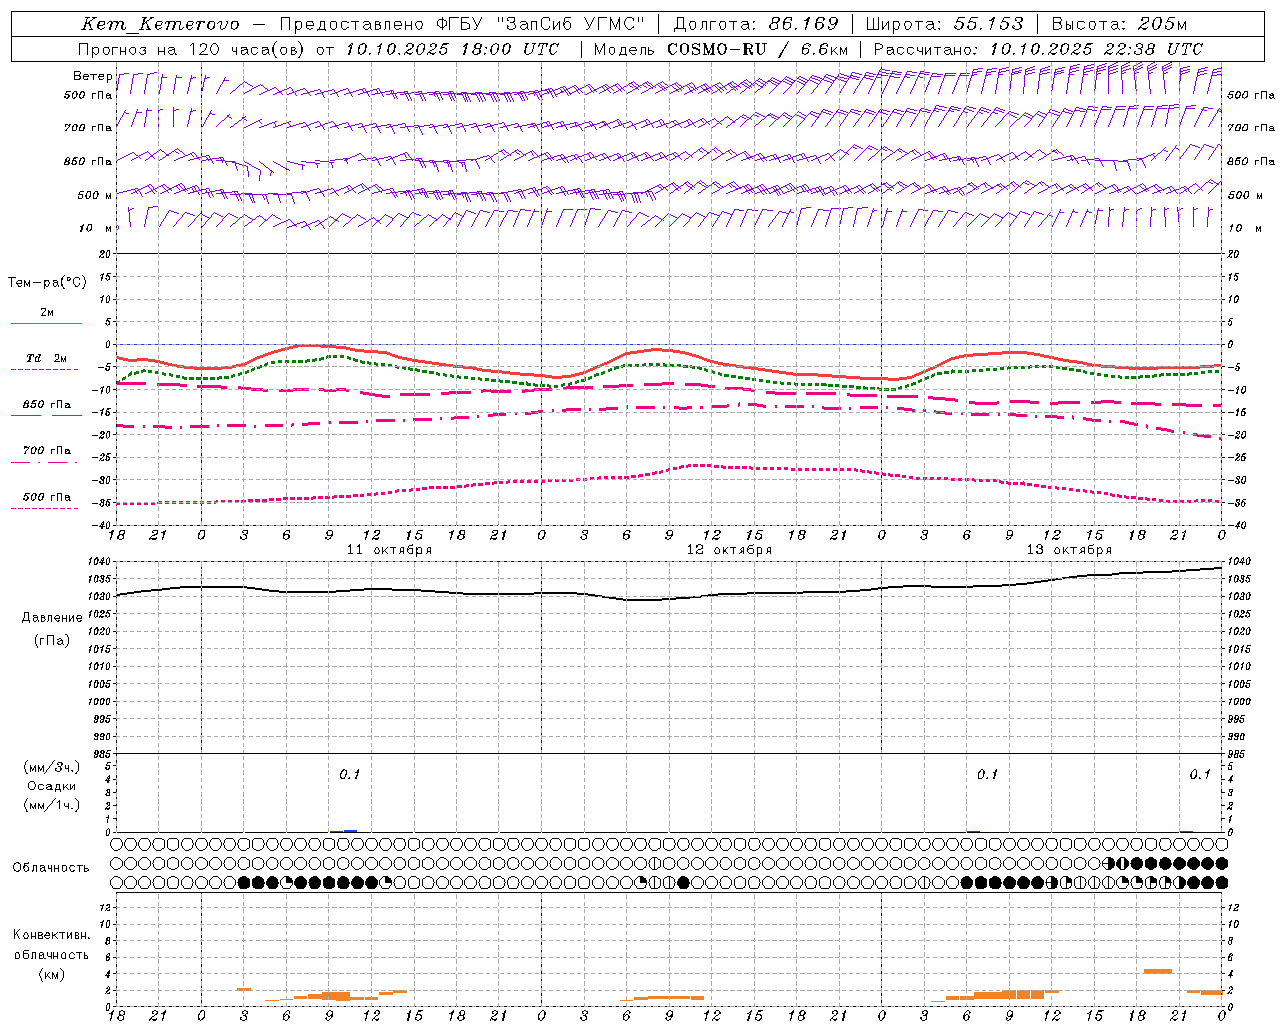Image resolution: width=1280 pixels, height=1024 pixels.
Task: Click the '13 октября' date label
Action: (x=1069, y=550)
